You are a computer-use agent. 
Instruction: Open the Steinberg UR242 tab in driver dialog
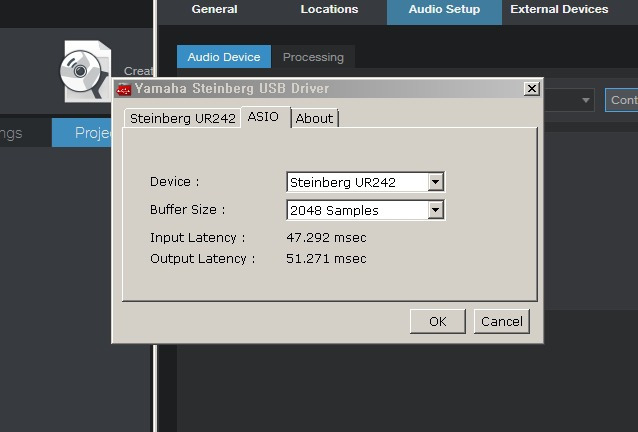[183, 118]
